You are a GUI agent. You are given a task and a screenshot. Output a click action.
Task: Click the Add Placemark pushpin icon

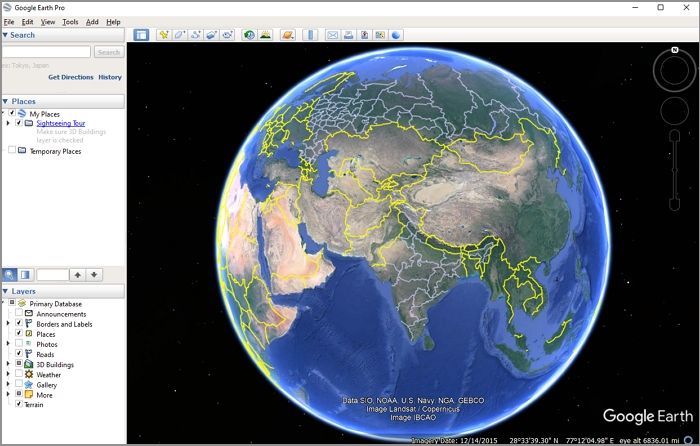(164, 35)
